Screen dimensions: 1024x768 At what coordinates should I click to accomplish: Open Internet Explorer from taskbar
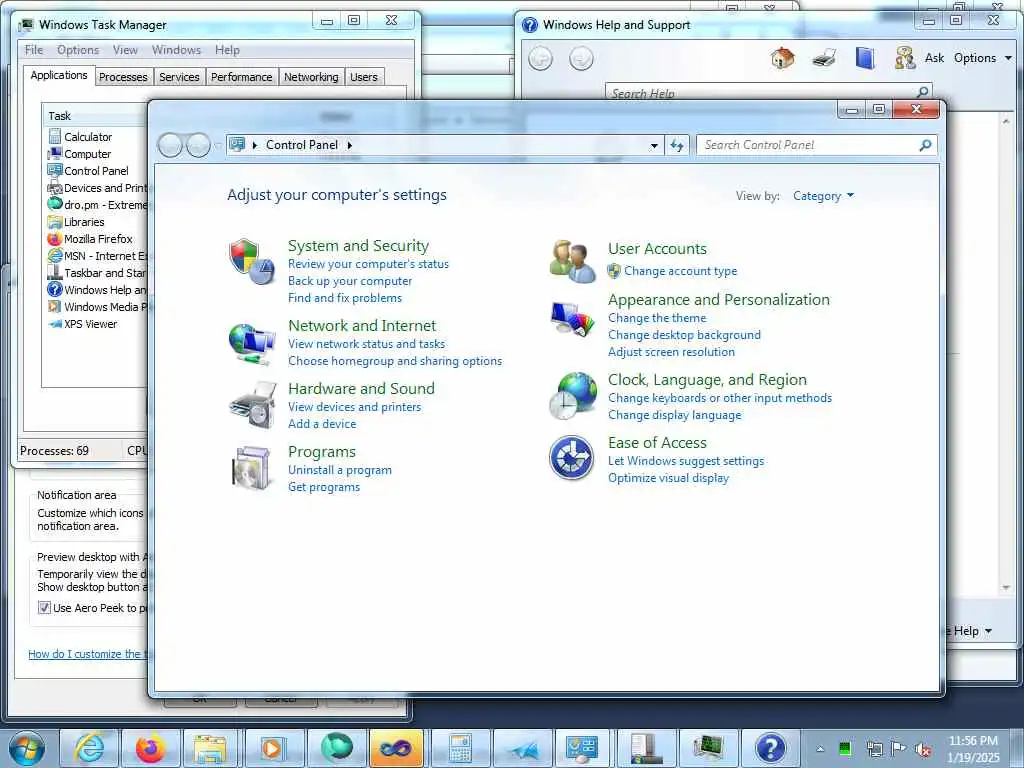click(89, 748)
